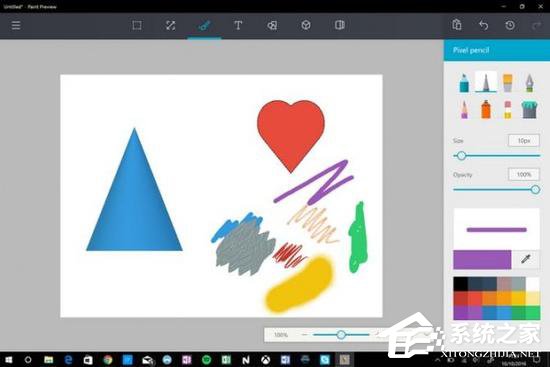Click the Size slider handle
The image size is (550, 367).
[x=461, y=155]
